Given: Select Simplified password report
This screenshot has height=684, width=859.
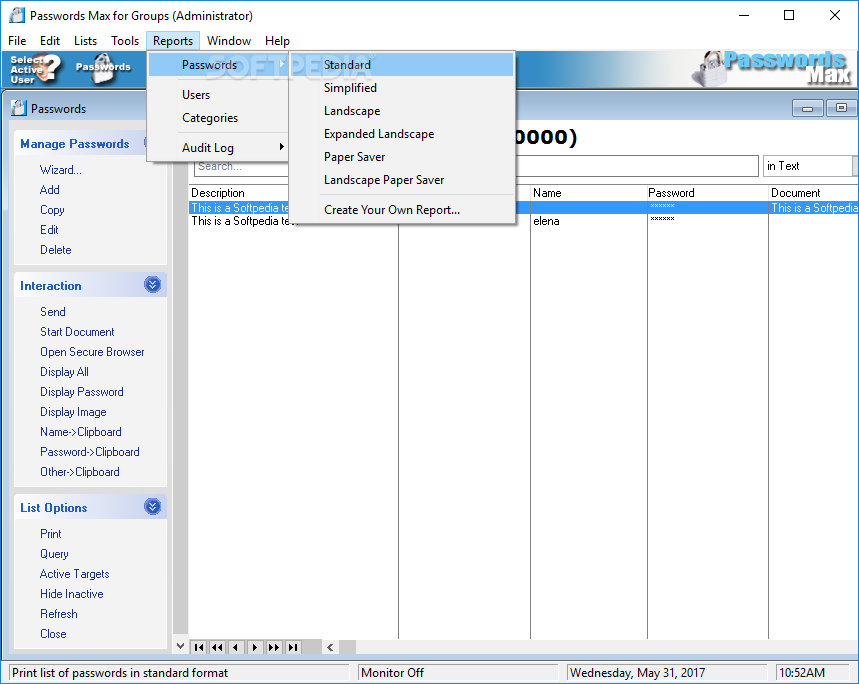Looking at the screenshot, I should coord(402,88).
